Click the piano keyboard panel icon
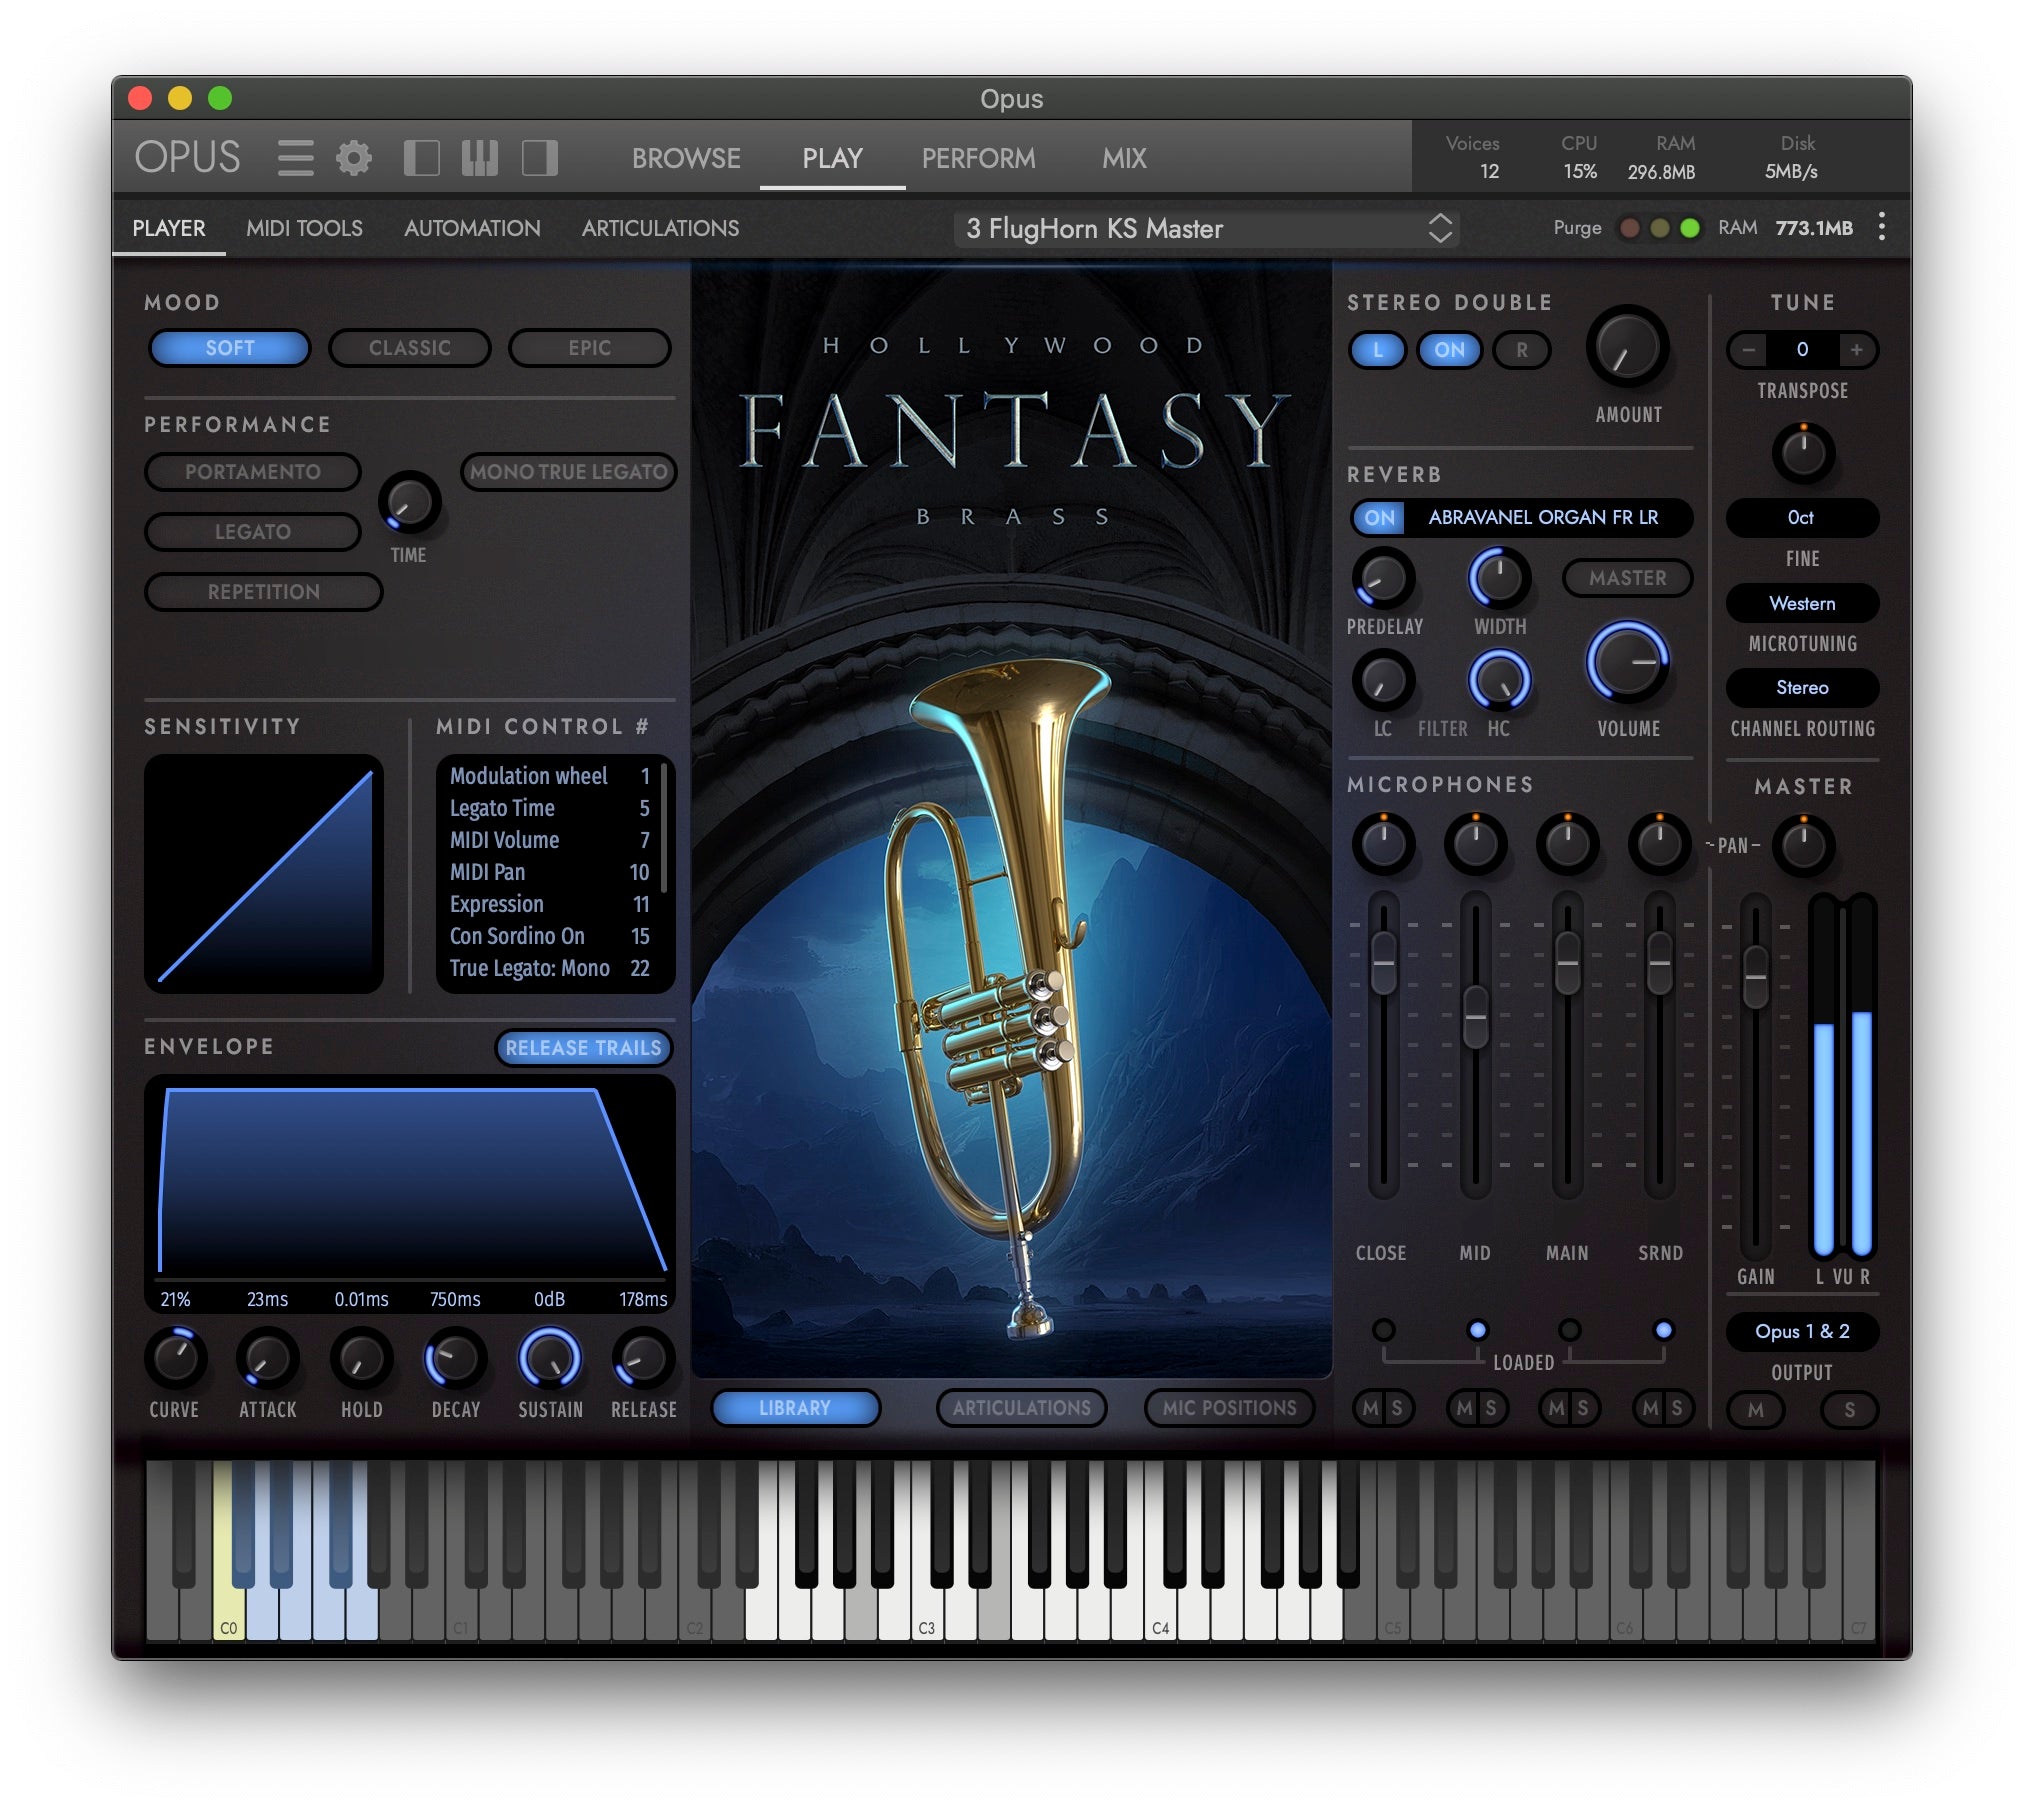 coord(480,158)
